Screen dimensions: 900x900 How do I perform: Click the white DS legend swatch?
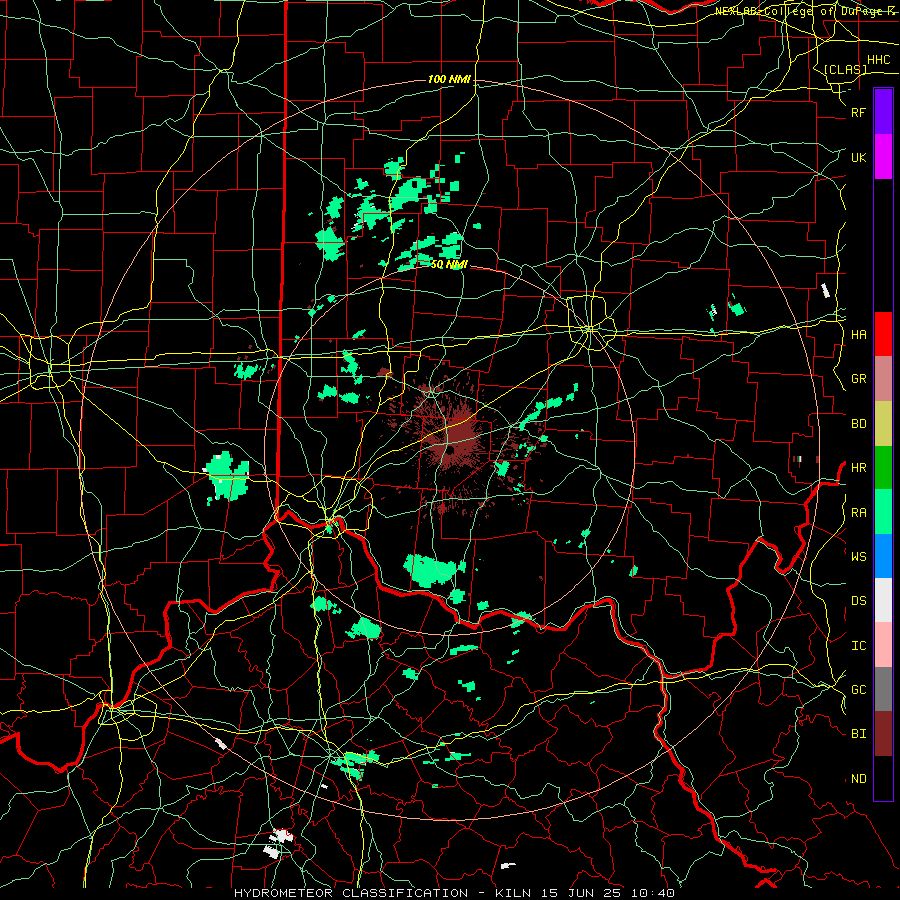click(883, 600)
